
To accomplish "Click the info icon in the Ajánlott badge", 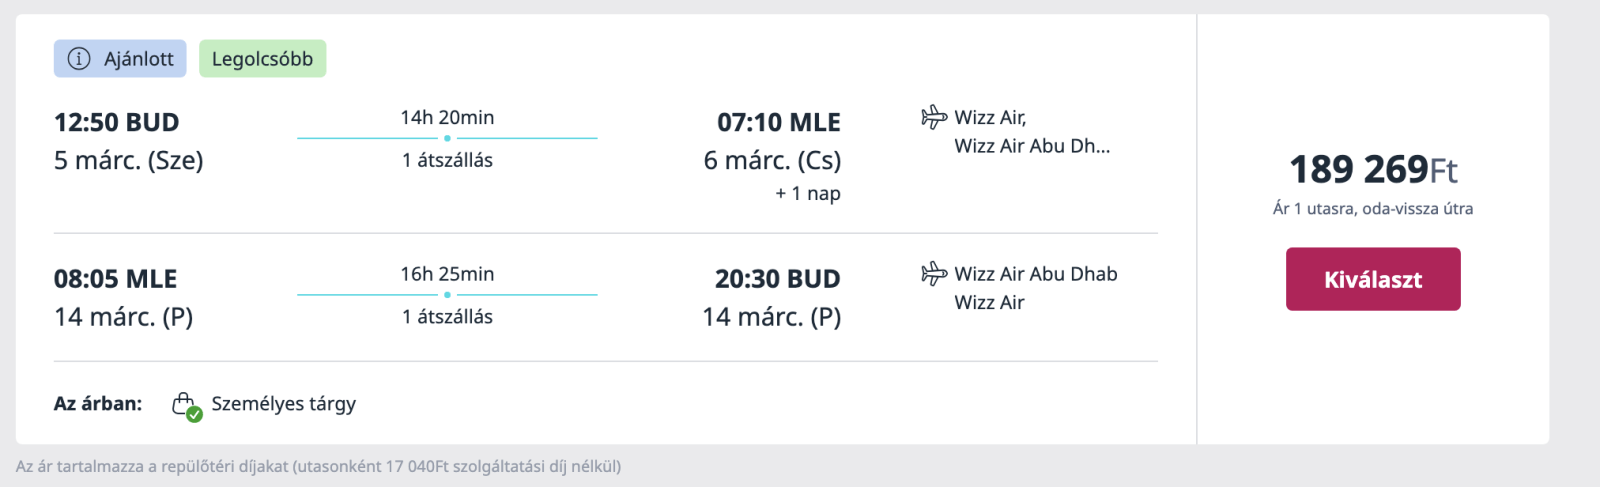I will (x=79, y=59).
